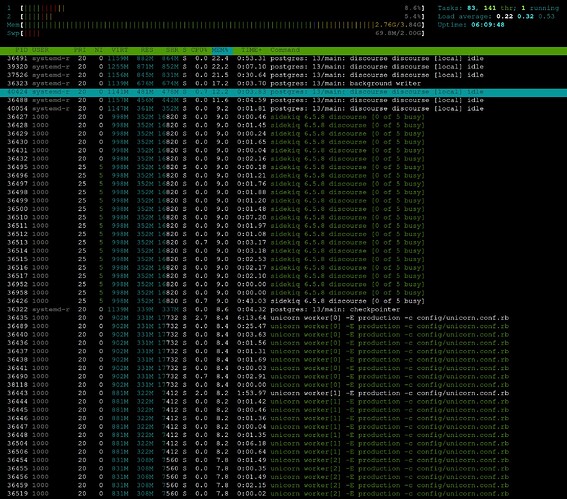Image resolution: width=567 pixels, height=499 pixels.
Task: Click the Tasks count line
Action: (x=498, y=8)
